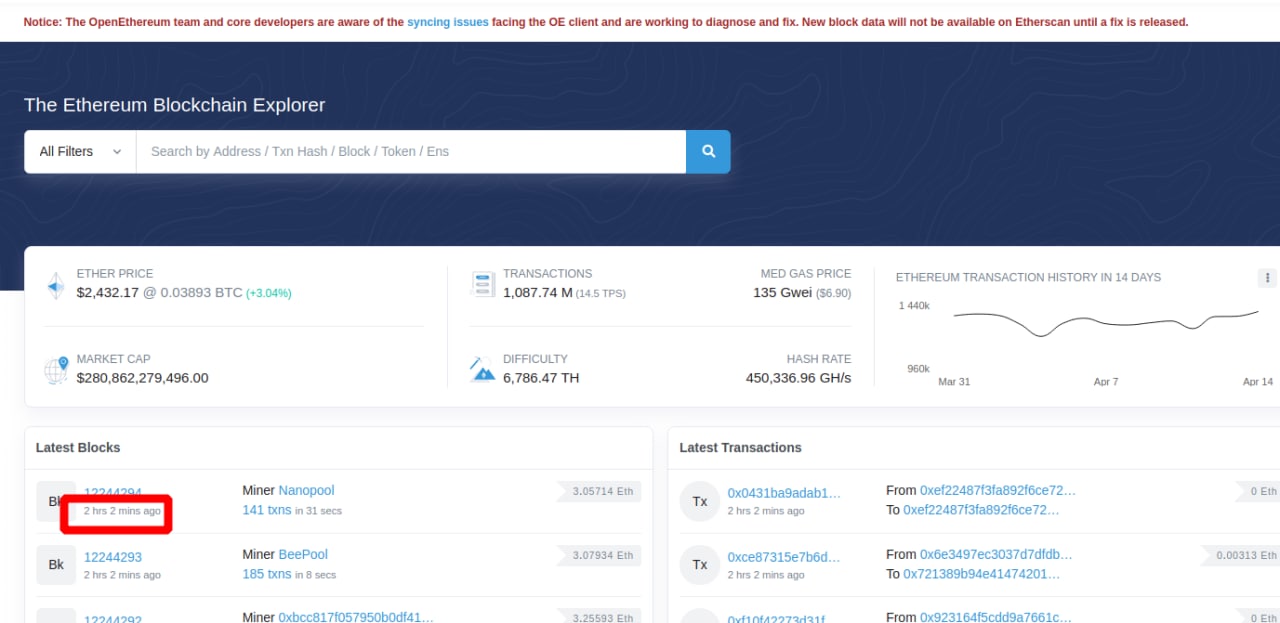Click the 1,087.74 M transactions value
1280x623 pixels.
(x=538, y=293)
